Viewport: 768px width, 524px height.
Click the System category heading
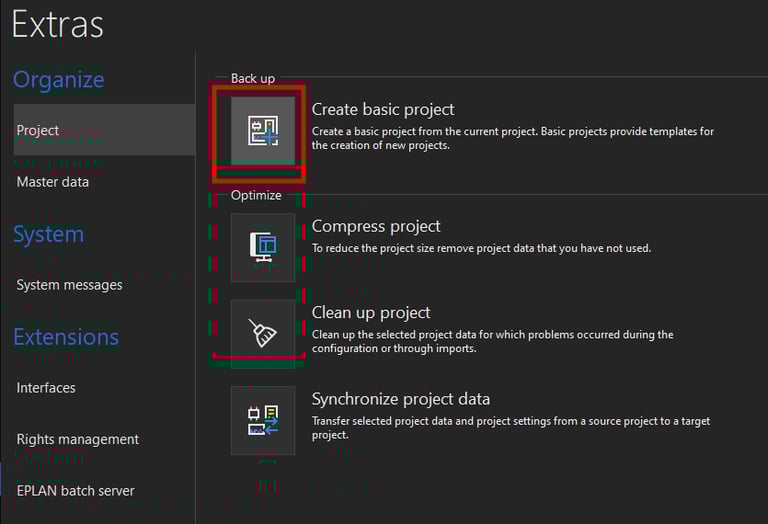click(x=48, y=235)
